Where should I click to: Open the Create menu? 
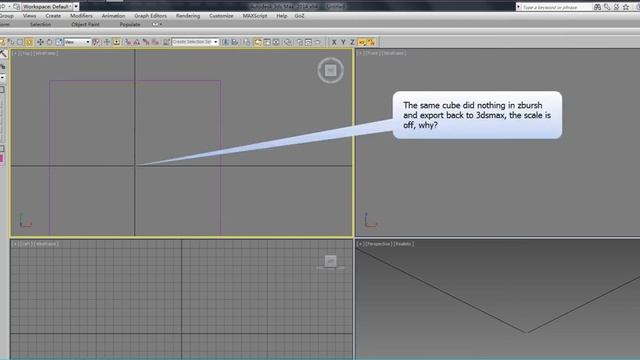(53, 16)
